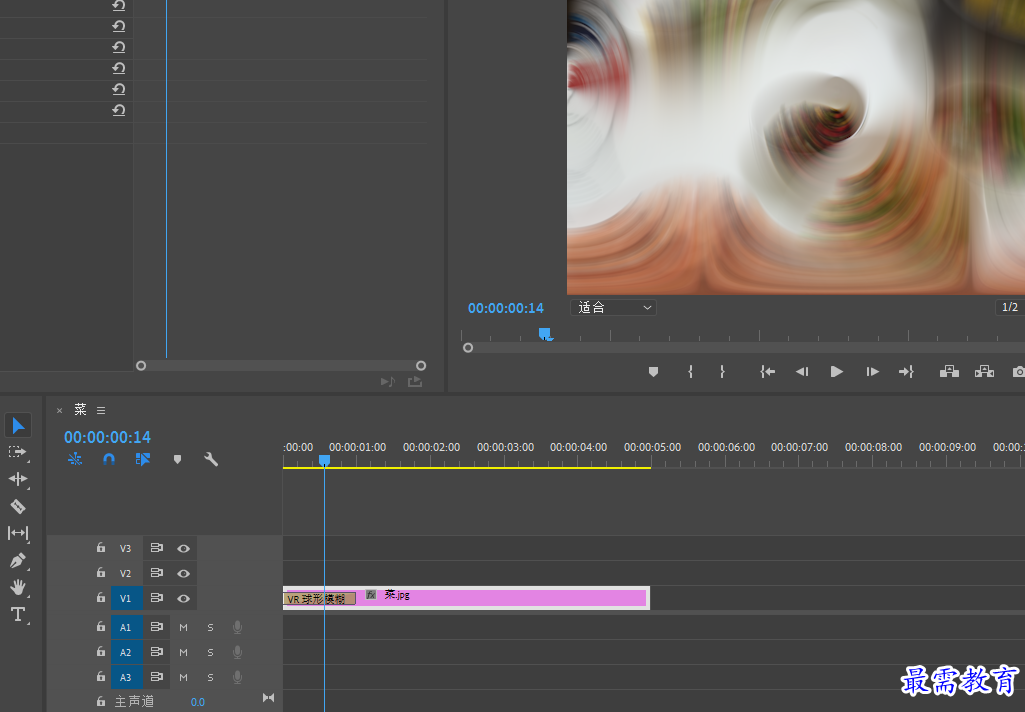Add marker in timeline header
The image size is (1025, 712).
(177, 460)
